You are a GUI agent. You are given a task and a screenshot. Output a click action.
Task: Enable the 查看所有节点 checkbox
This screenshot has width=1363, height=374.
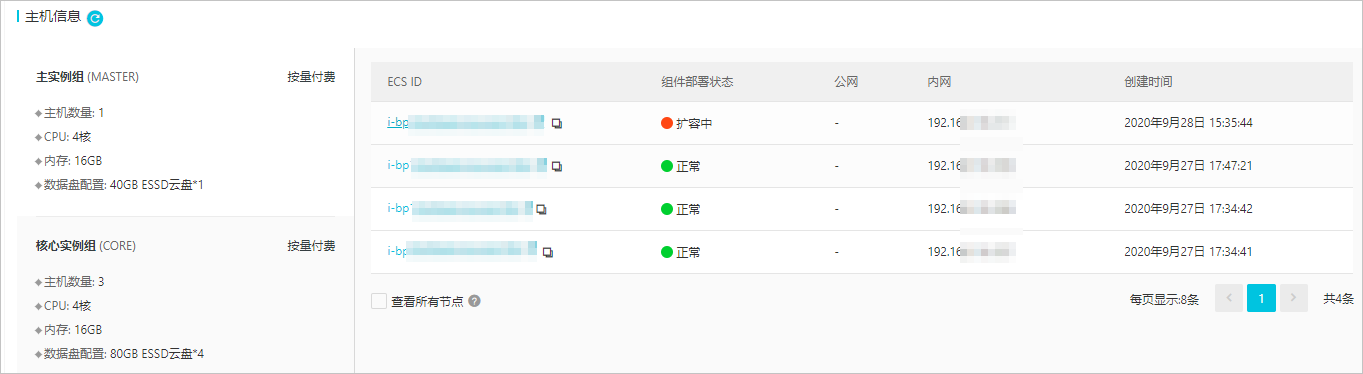378,300
